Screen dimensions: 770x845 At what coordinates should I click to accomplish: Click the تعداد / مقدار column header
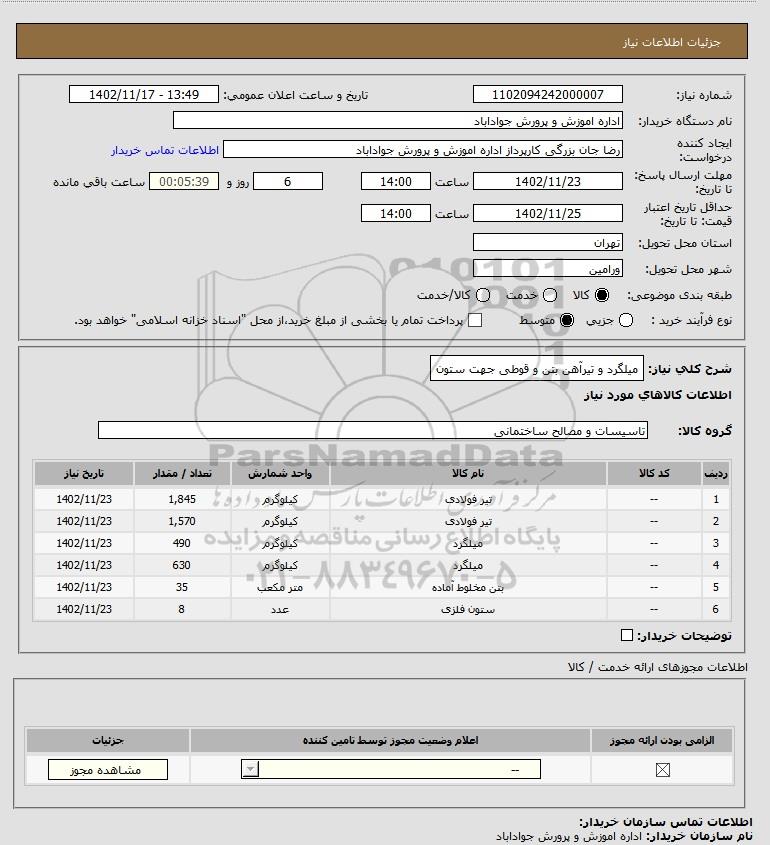(x=182, y=474)
